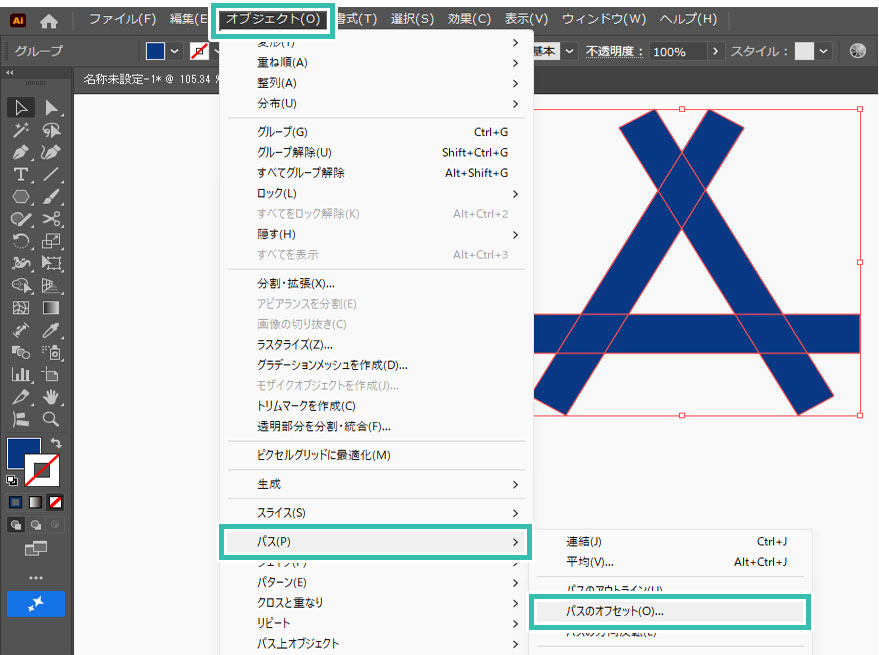Expand the opacity 100% dropdown arrow

(716, 51)
